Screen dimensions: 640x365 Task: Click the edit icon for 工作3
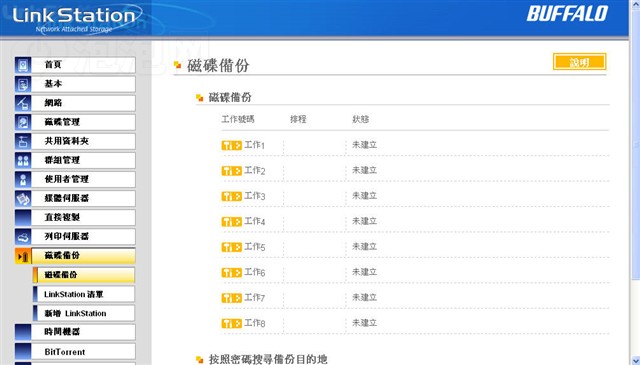pyautogui.click(x=231, y=196)
